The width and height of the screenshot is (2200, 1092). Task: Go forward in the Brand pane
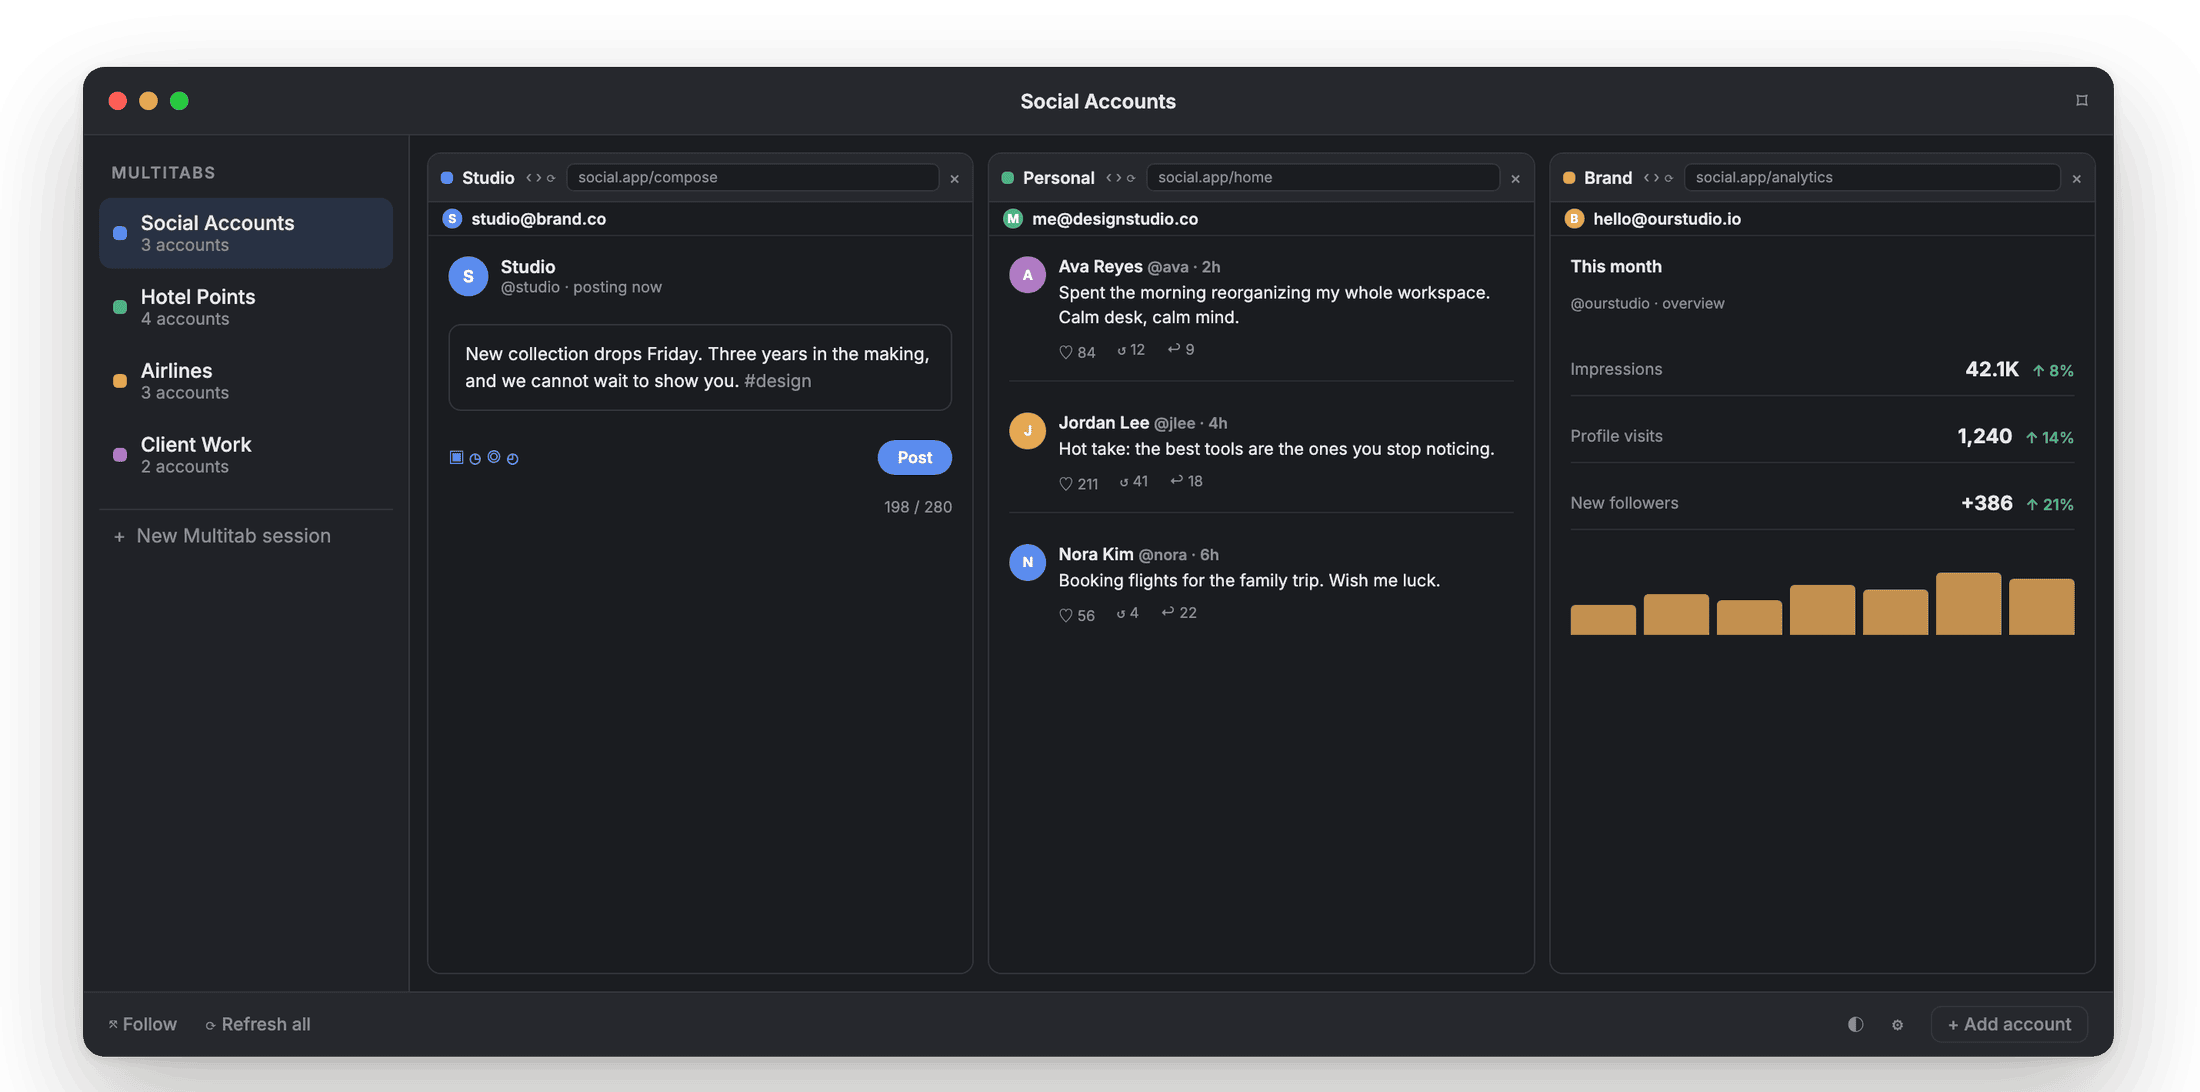coord(1656,178)
